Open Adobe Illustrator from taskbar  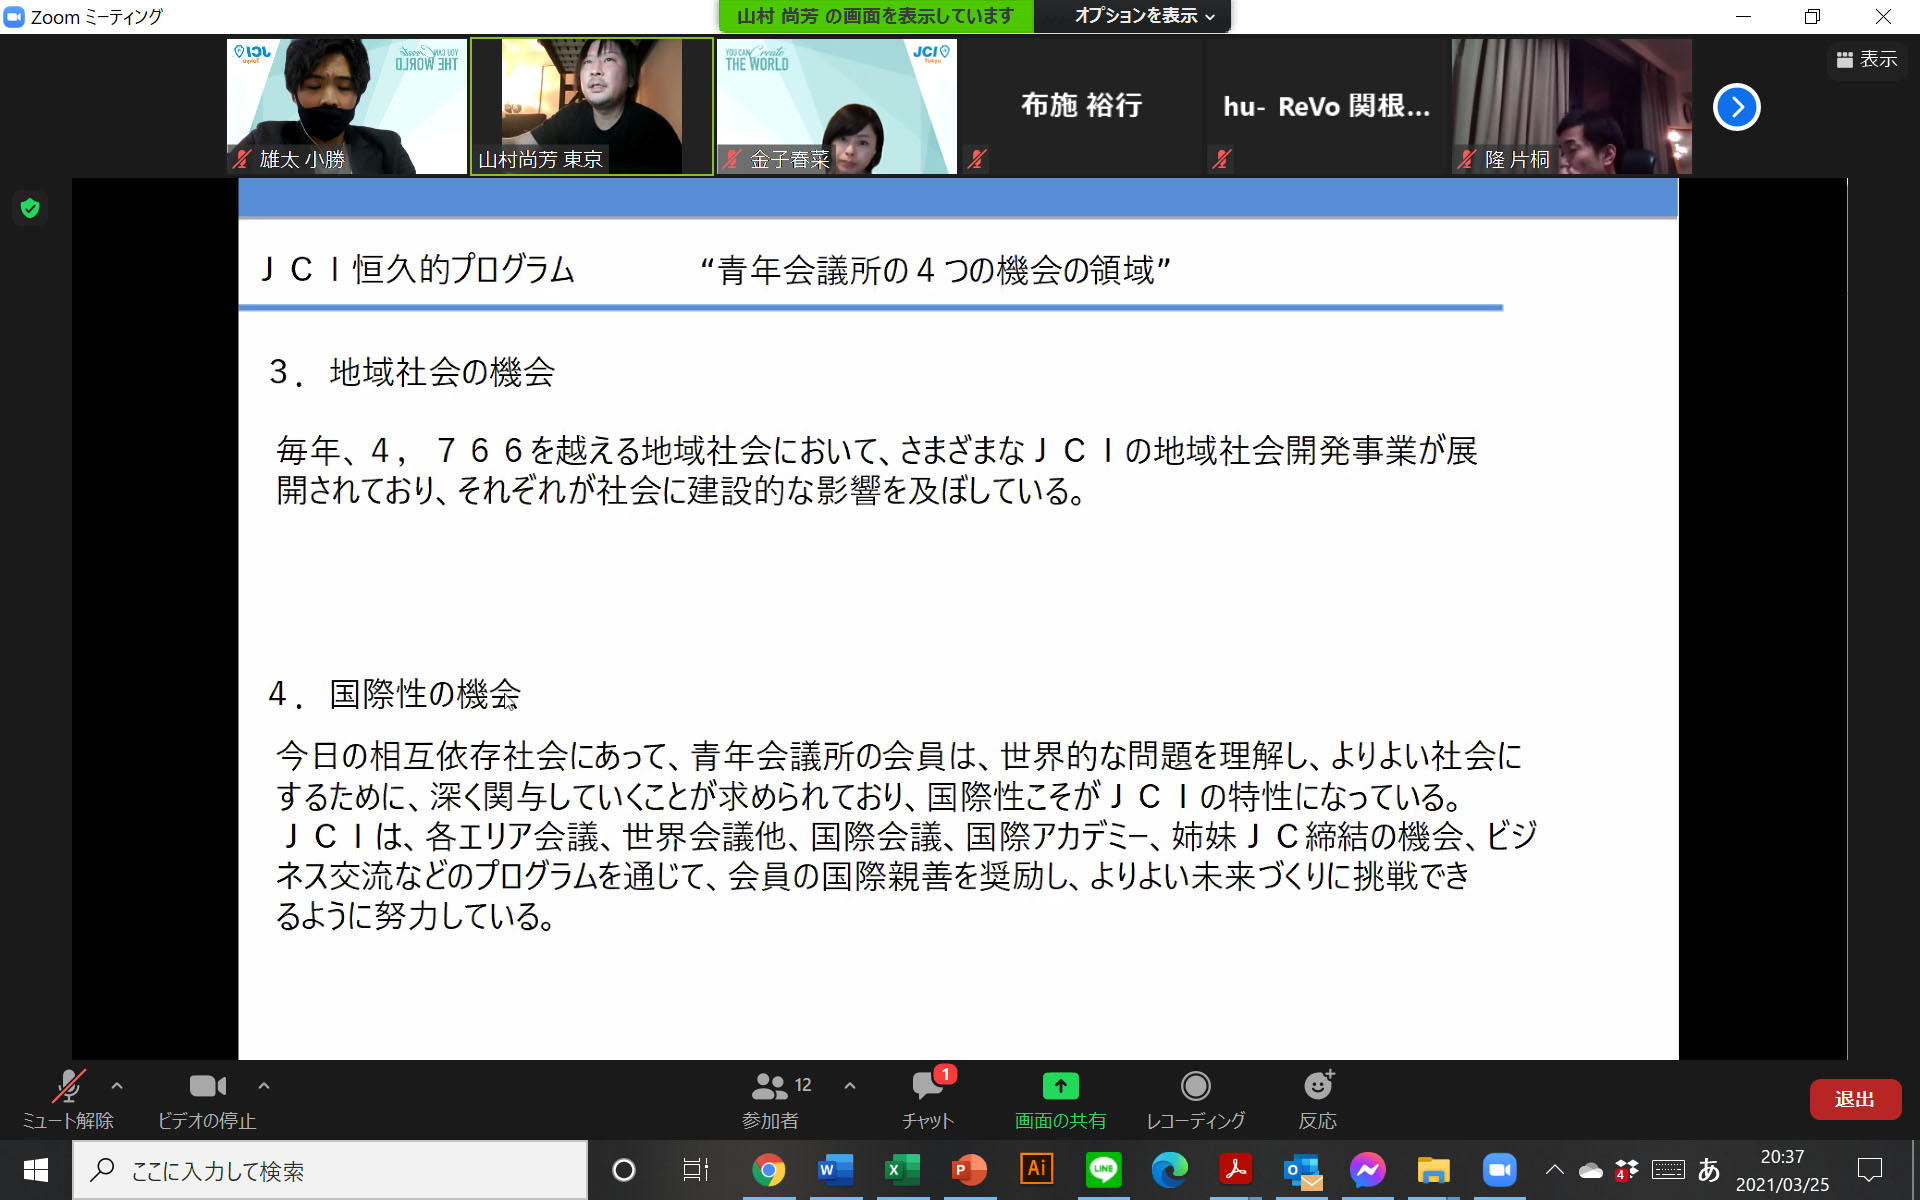coord(1036,1170)
